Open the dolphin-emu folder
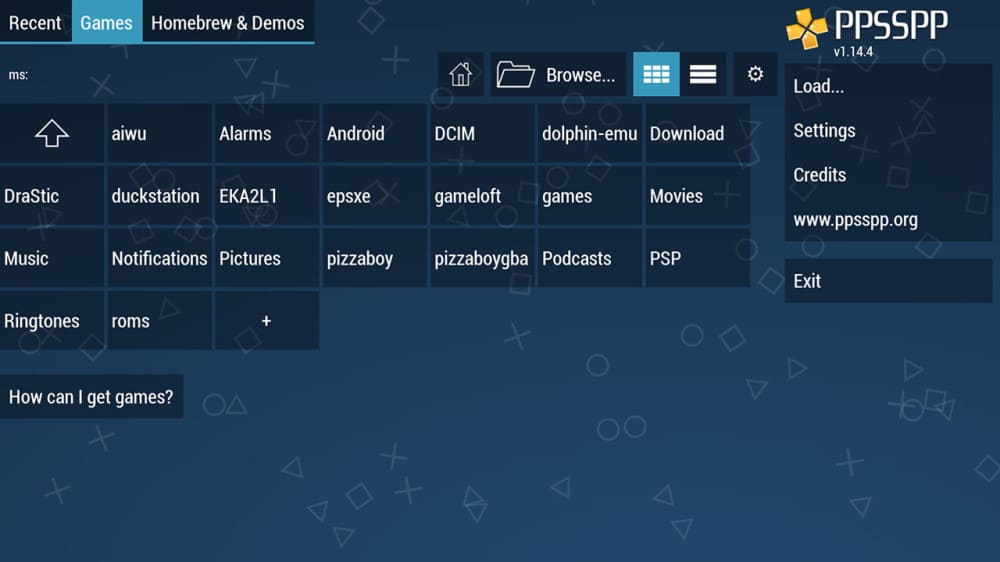1000x562 pixels. point(590,133)
